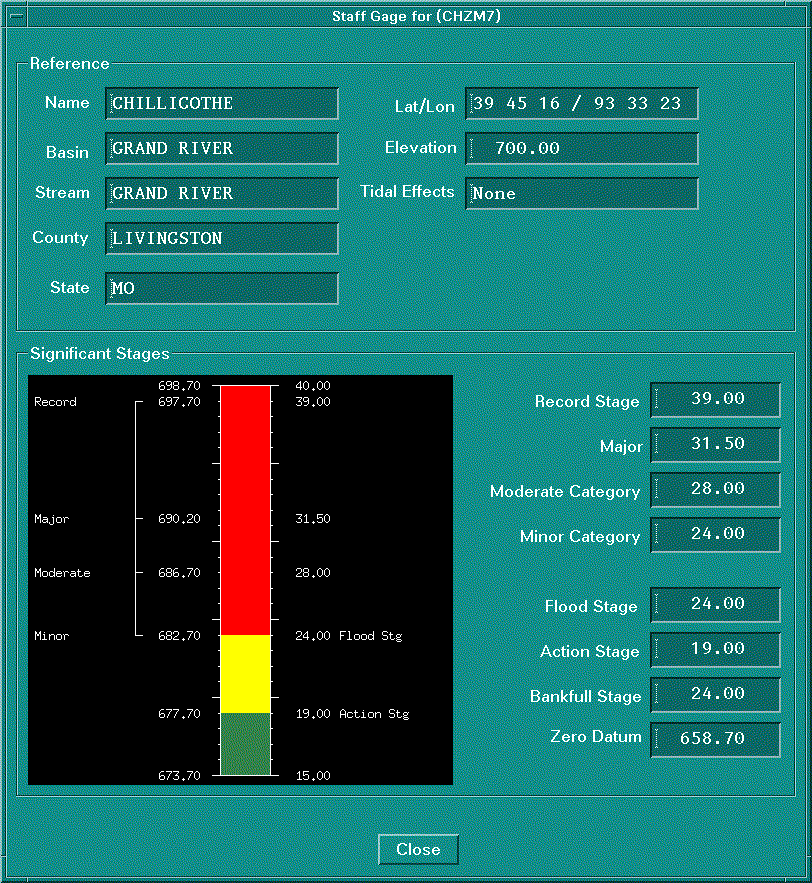The width and height of the screenshot is (812, 883).
Task: Click the 677.70 elevation value
Action: [179, 714]
